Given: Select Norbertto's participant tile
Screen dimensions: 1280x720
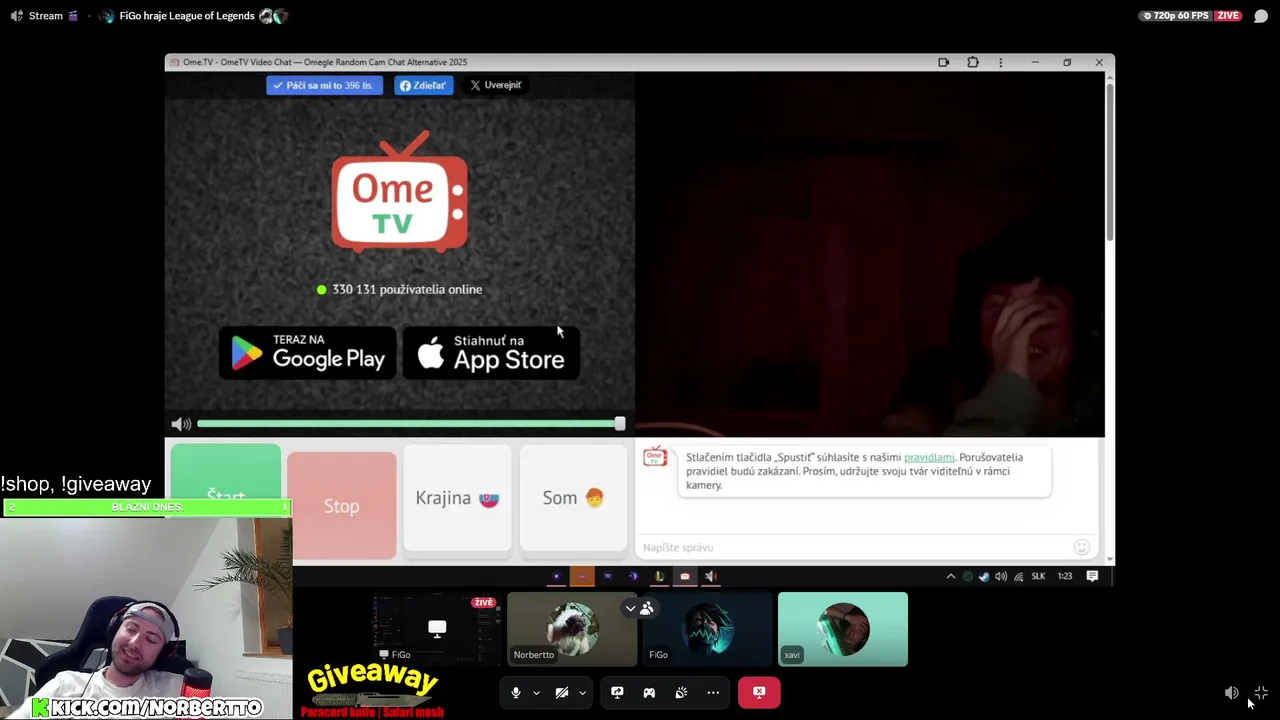Looking at the screenshot, I should 571,629.
